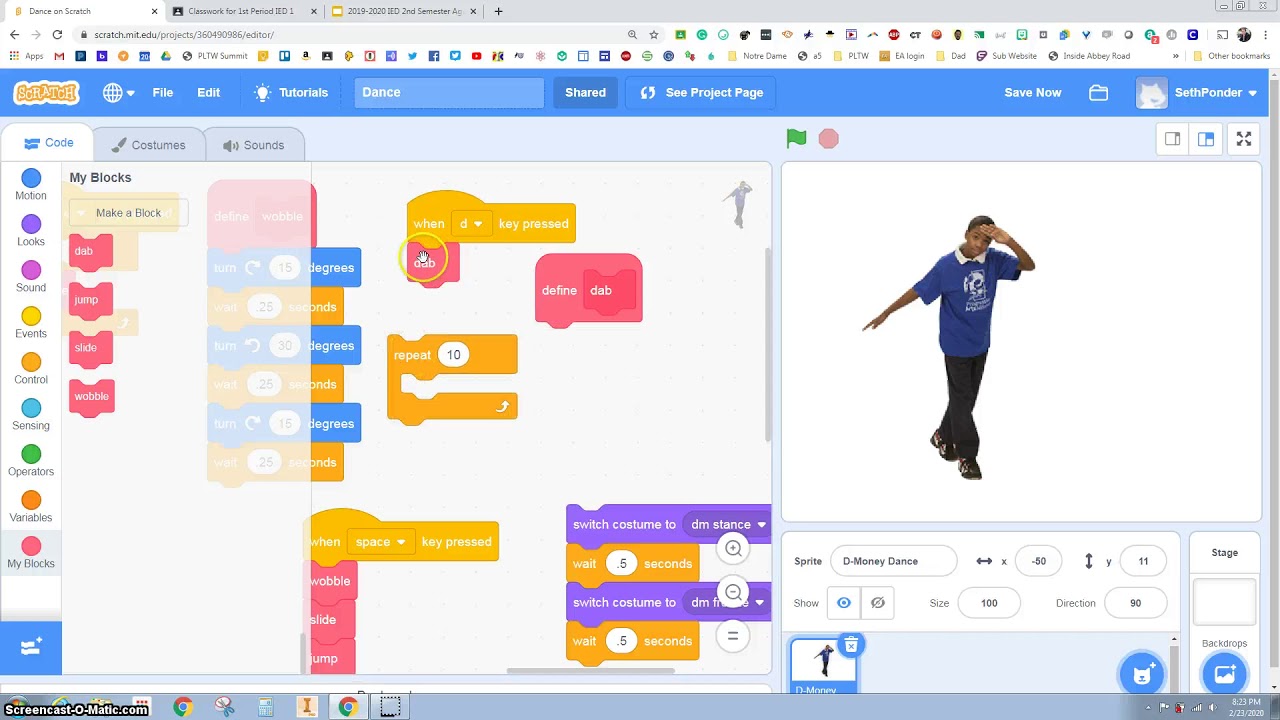Click the sprite x position field

pos(1039,561)
